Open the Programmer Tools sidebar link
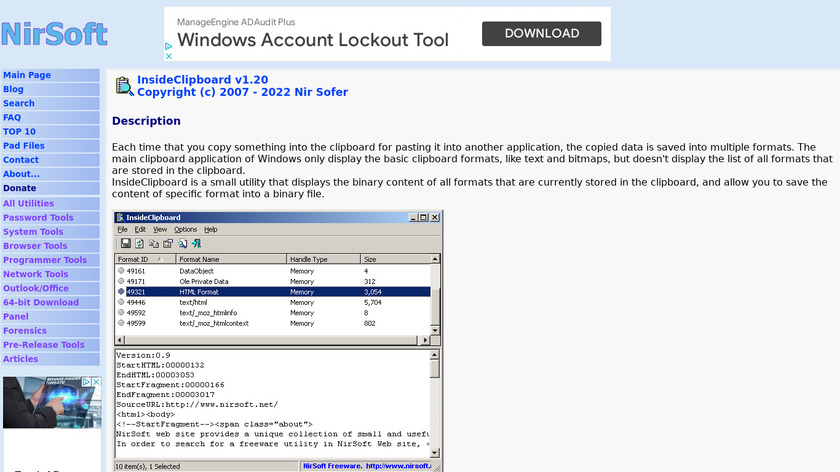The image size is (840, 472). click(45, 260)
